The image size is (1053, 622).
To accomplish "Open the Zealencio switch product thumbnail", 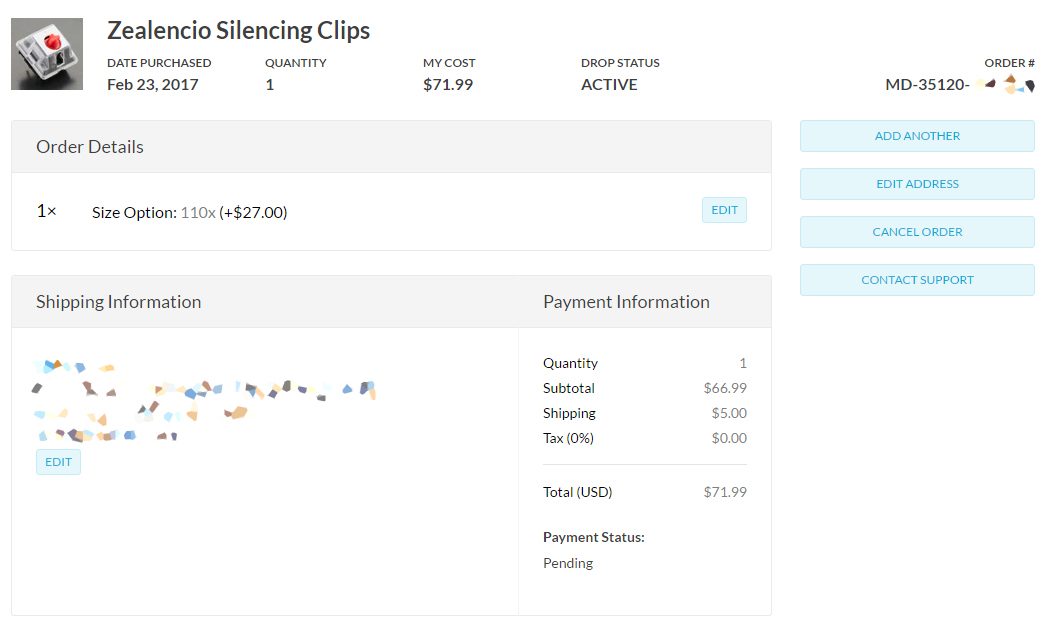I will [x=47, y=54].
